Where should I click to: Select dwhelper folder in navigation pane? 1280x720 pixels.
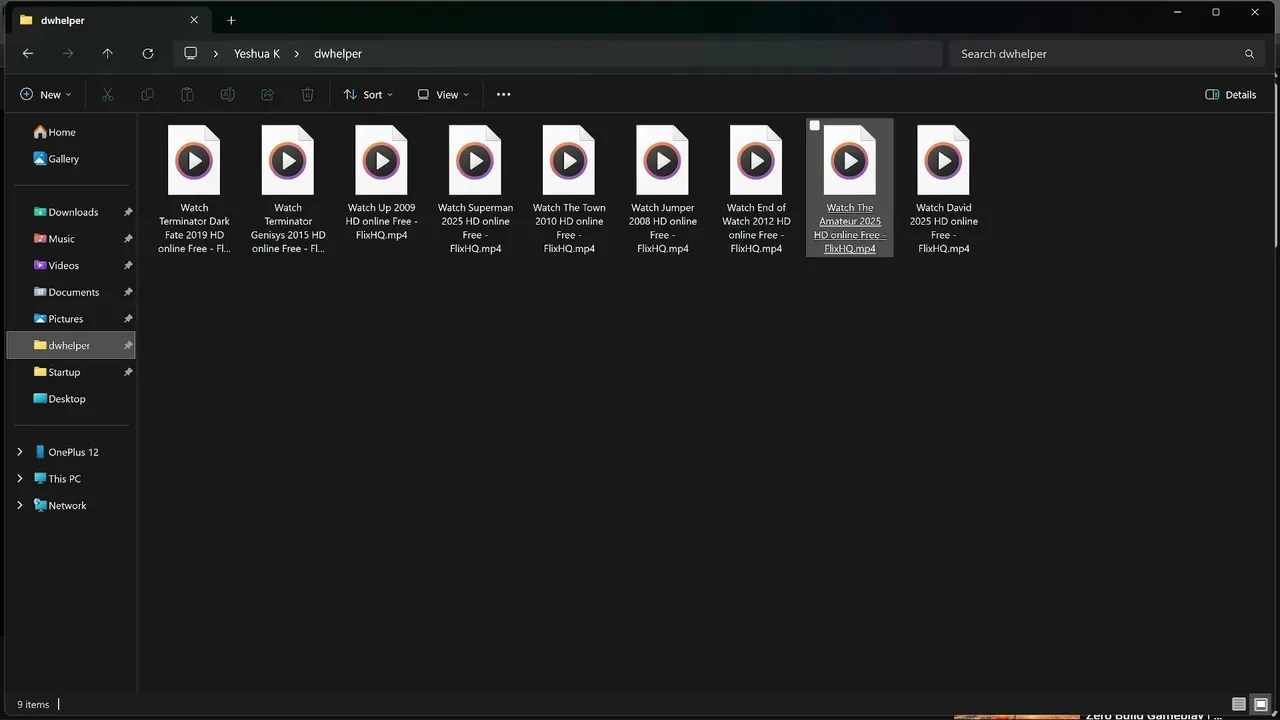(70, 345)
